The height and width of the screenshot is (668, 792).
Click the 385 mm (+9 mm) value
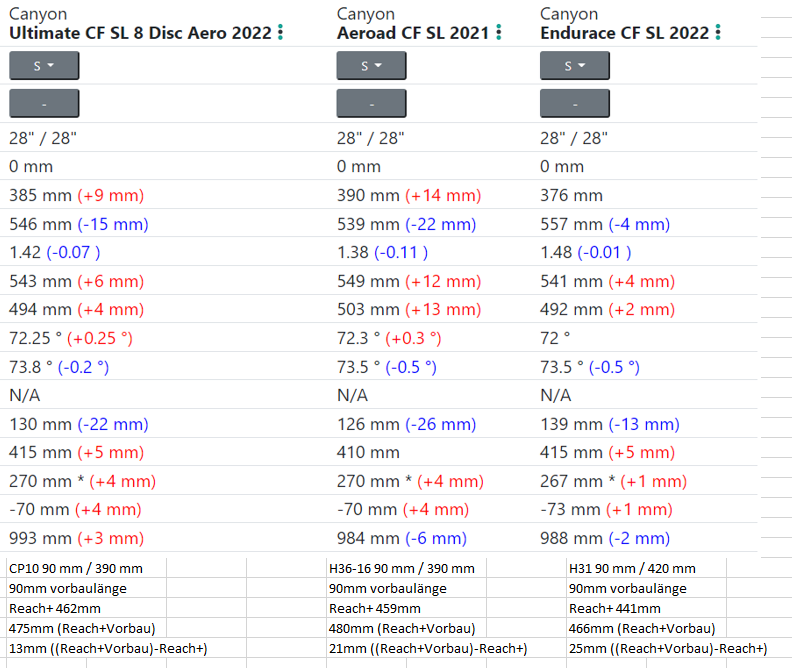pyautogui.click(x=77, y=195)
